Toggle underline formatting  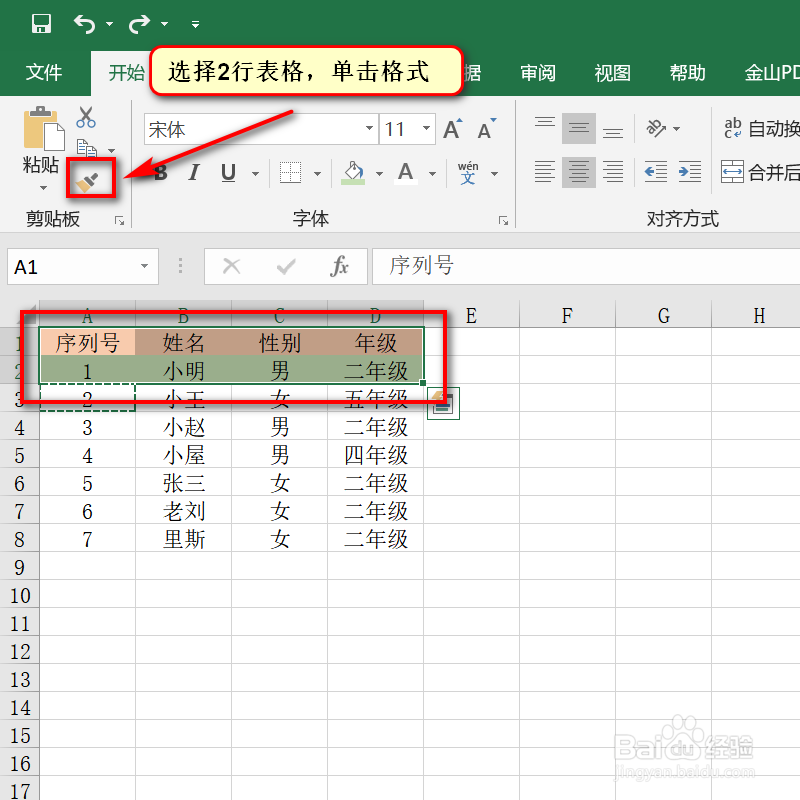click(226, 172)
